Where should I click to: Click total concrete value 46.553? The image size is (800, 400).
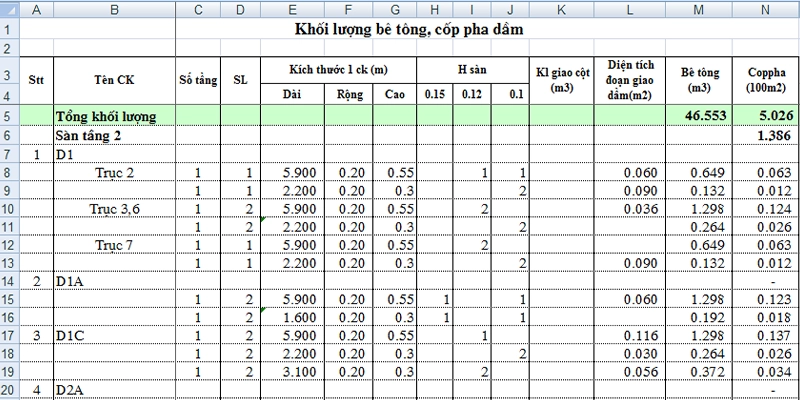tap(699, 117)
